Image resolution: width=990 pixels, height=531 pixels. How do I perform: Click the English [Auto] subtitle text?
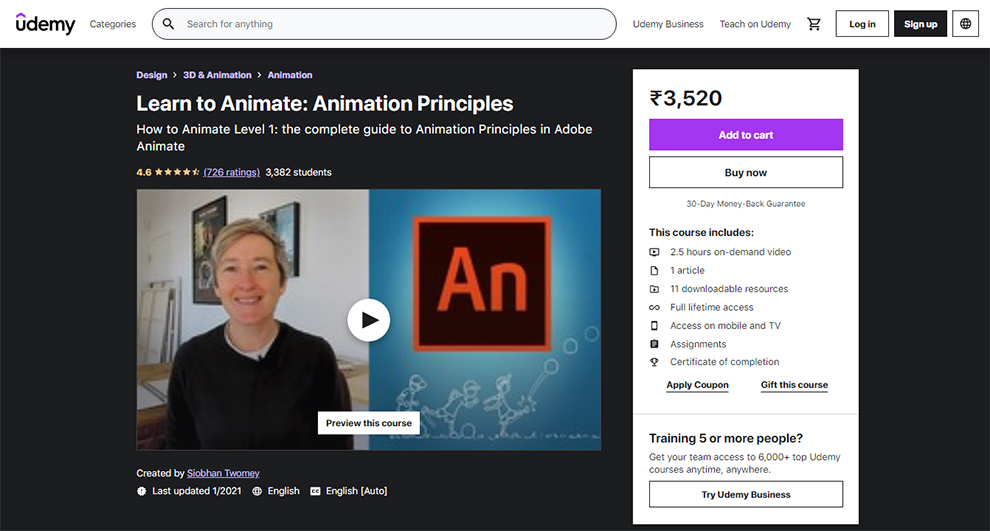(x=356, y=491)
